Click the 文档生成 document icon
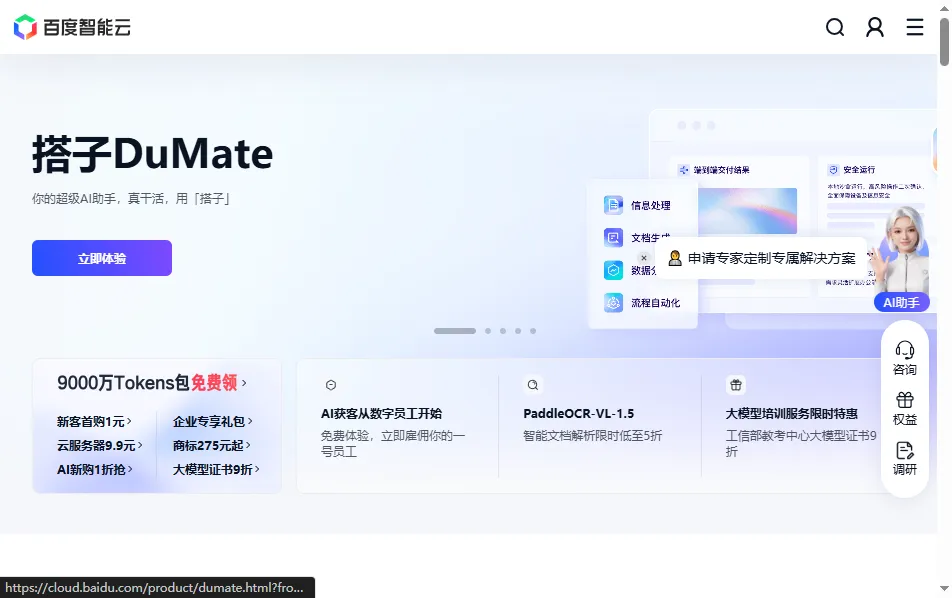 pyautogui.click(x=613, y=237)
